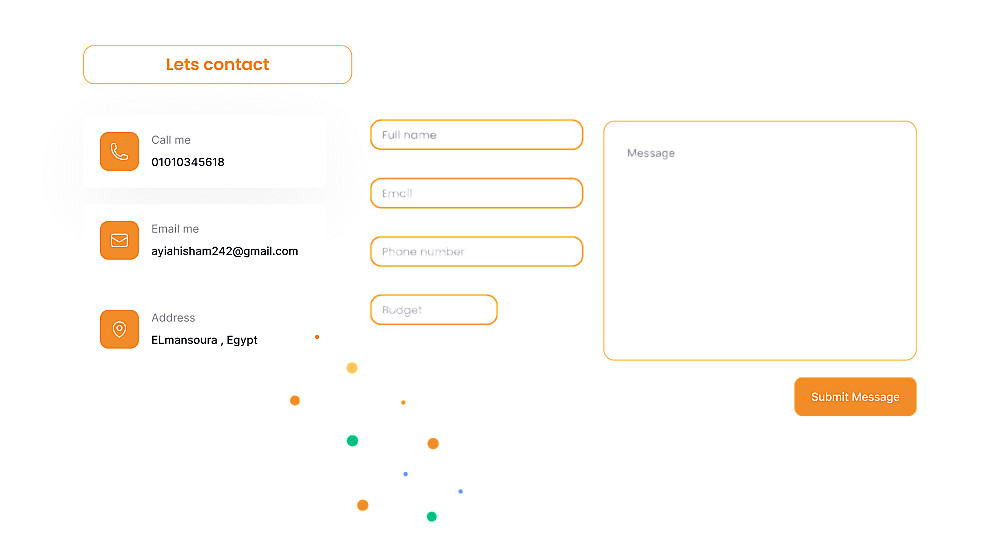
Task: Focus the Message text area
Action: [x=760, y=240]
